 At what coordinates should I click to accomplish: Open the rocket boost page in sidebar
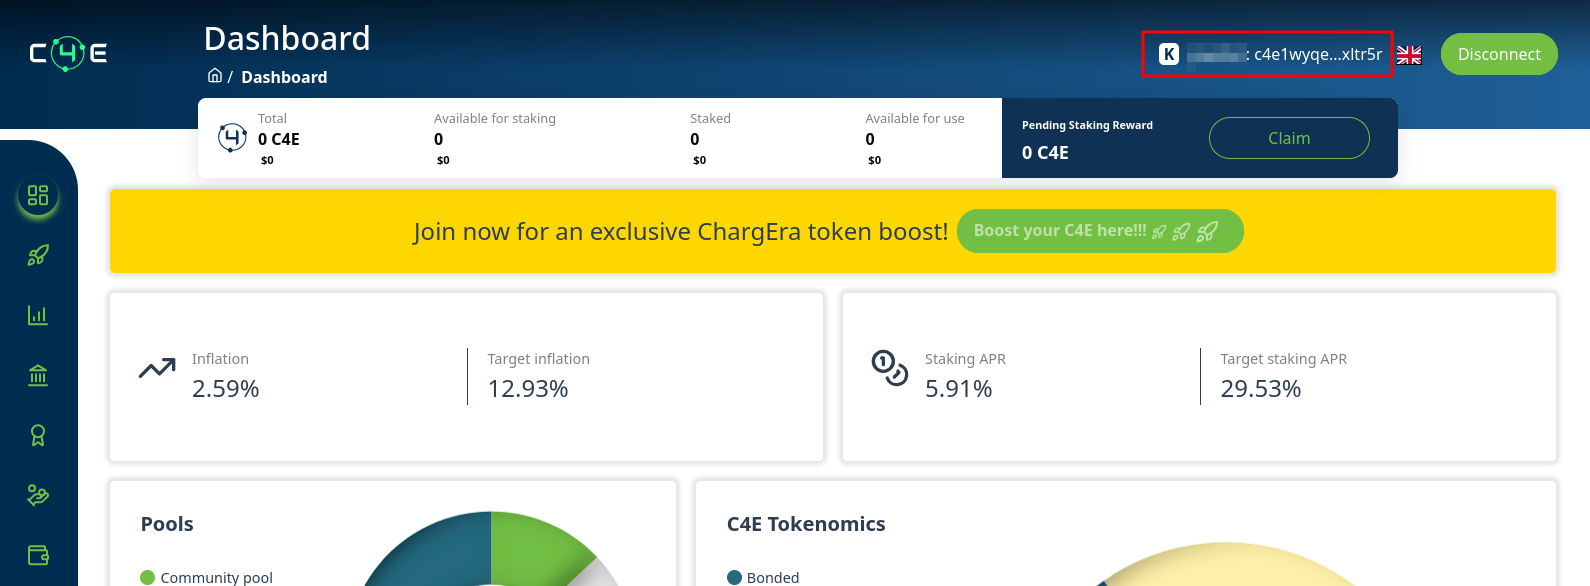pos(38,255)
